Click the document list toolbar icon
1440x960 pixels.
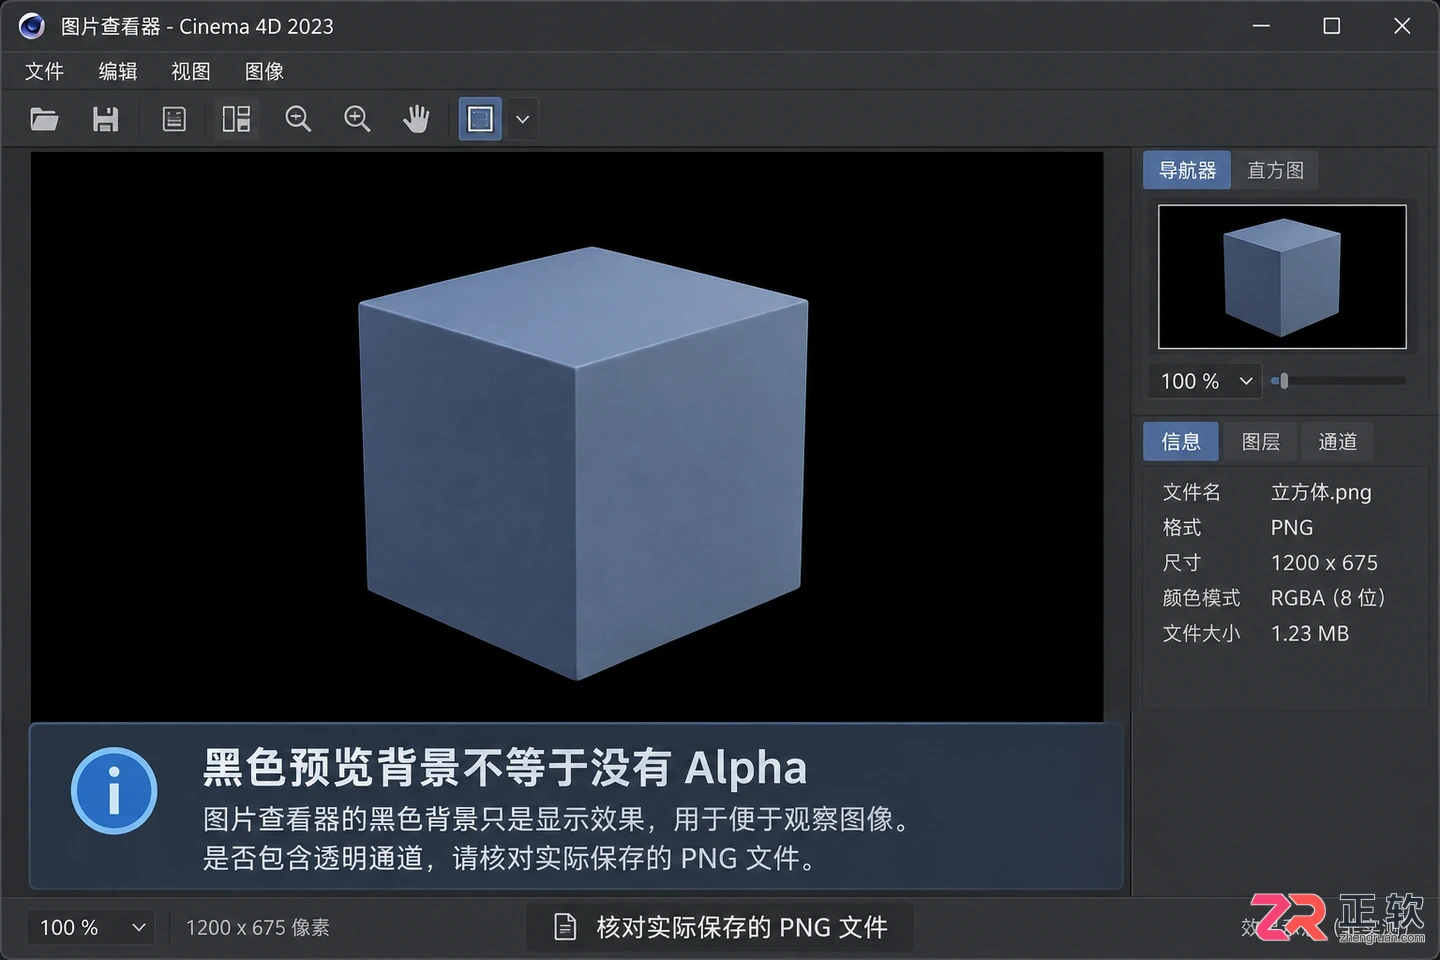(174, 120)
